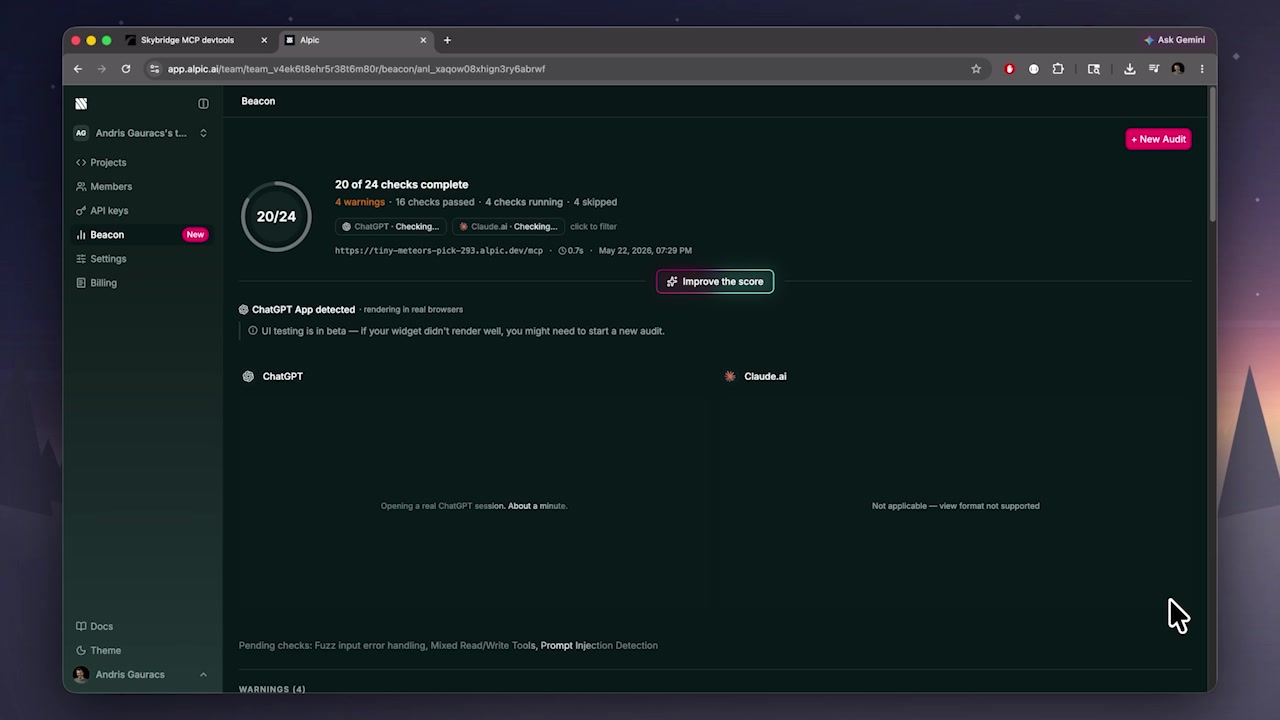
Task: Click the 4 warnings text
Action: [x=360, y=202]
